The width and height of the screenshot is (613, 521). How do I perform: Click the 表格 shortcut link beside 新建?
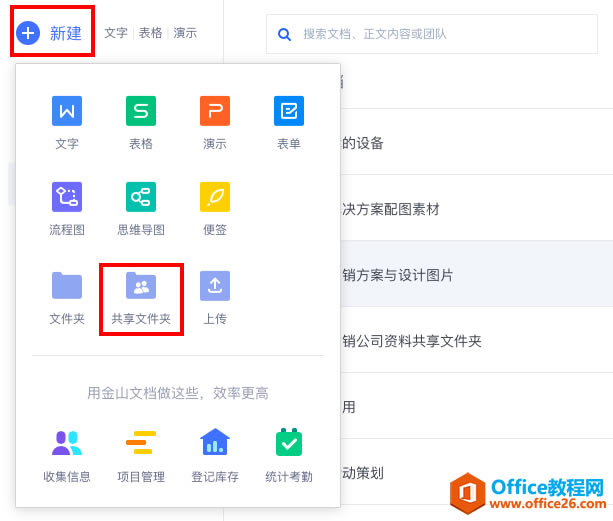(x=150, y=33)
